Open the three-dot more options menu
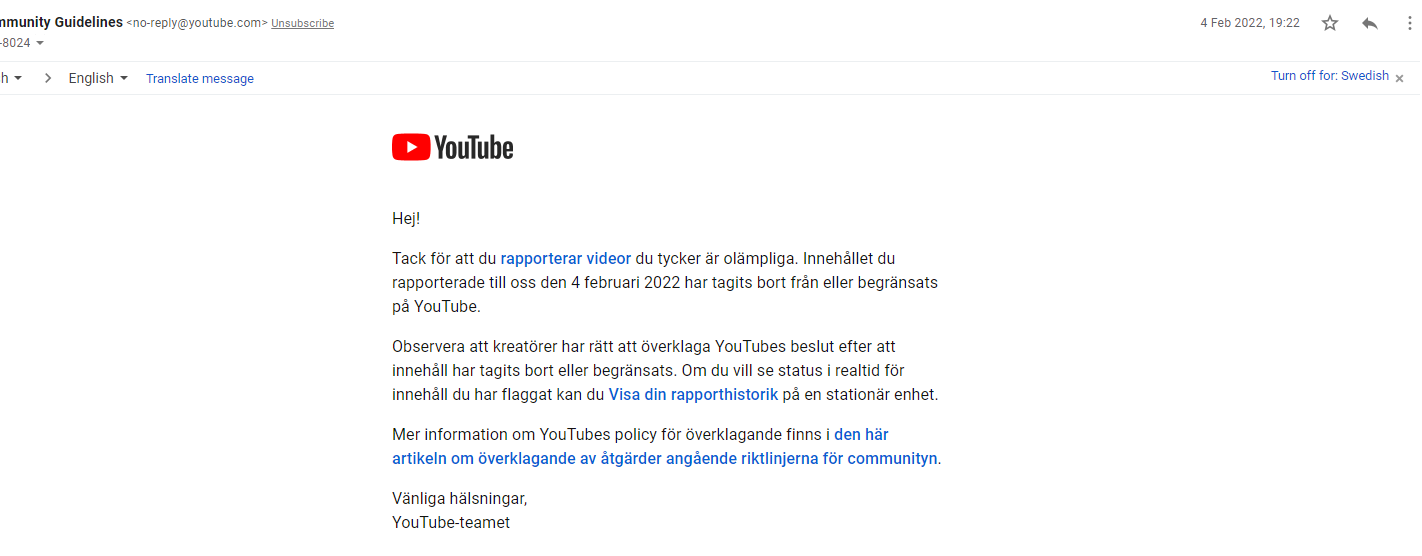 (1409, 23)
